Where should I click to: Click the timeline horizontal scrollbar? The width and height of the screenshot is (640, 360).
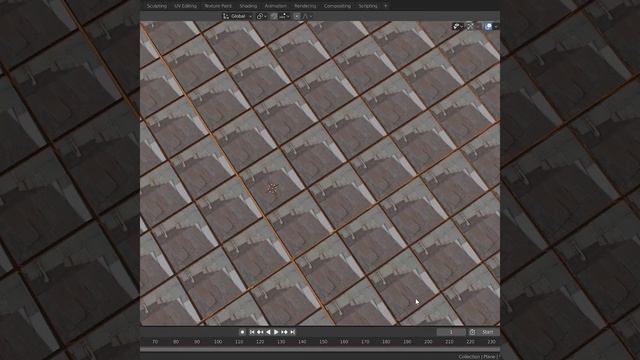(x=320, y=349)
